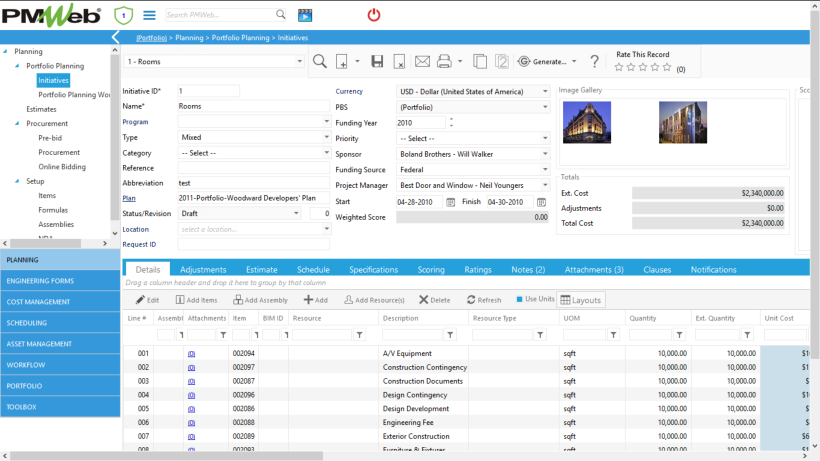Click the print icon
The height and width of the screenshot is (461, 820).
pos(446,62)
